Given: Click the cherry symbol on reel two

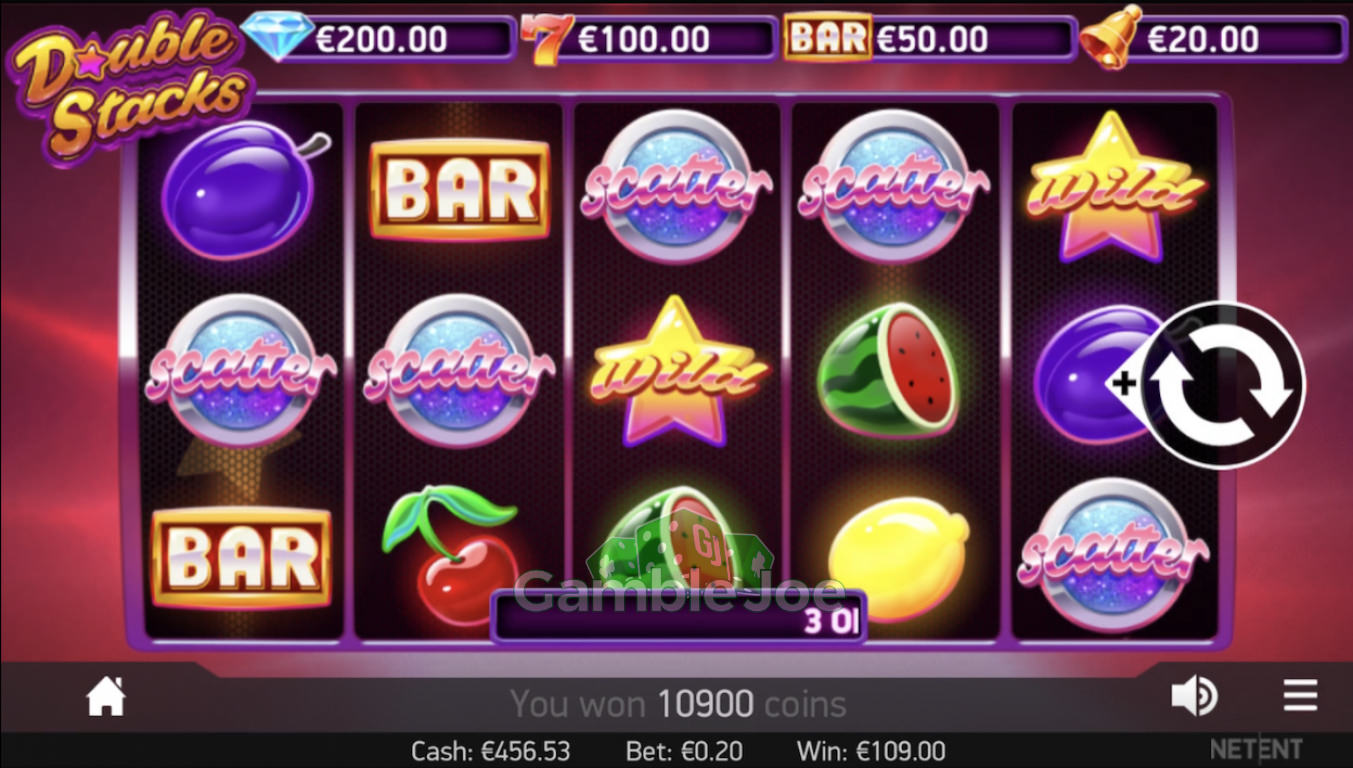Looking at the screenshot, I should point(454,554).
